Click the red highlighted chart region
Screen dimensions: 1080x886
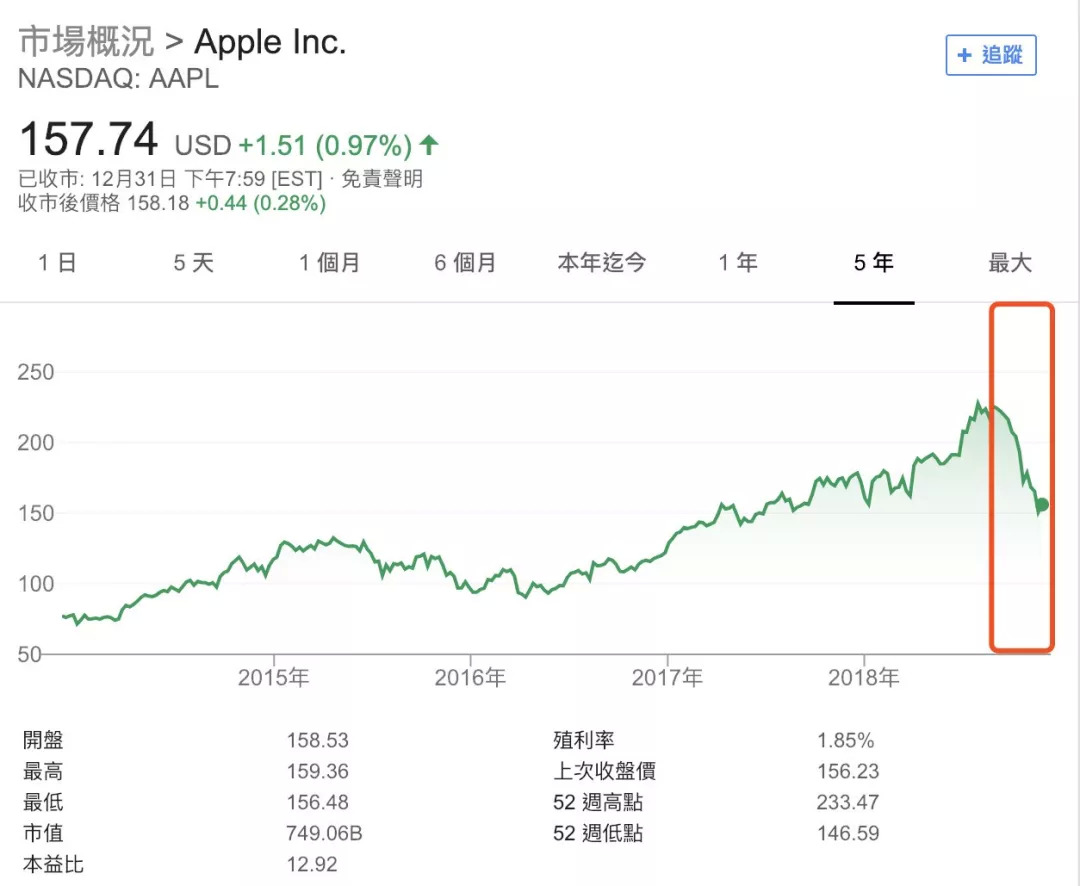(1021, 478)
